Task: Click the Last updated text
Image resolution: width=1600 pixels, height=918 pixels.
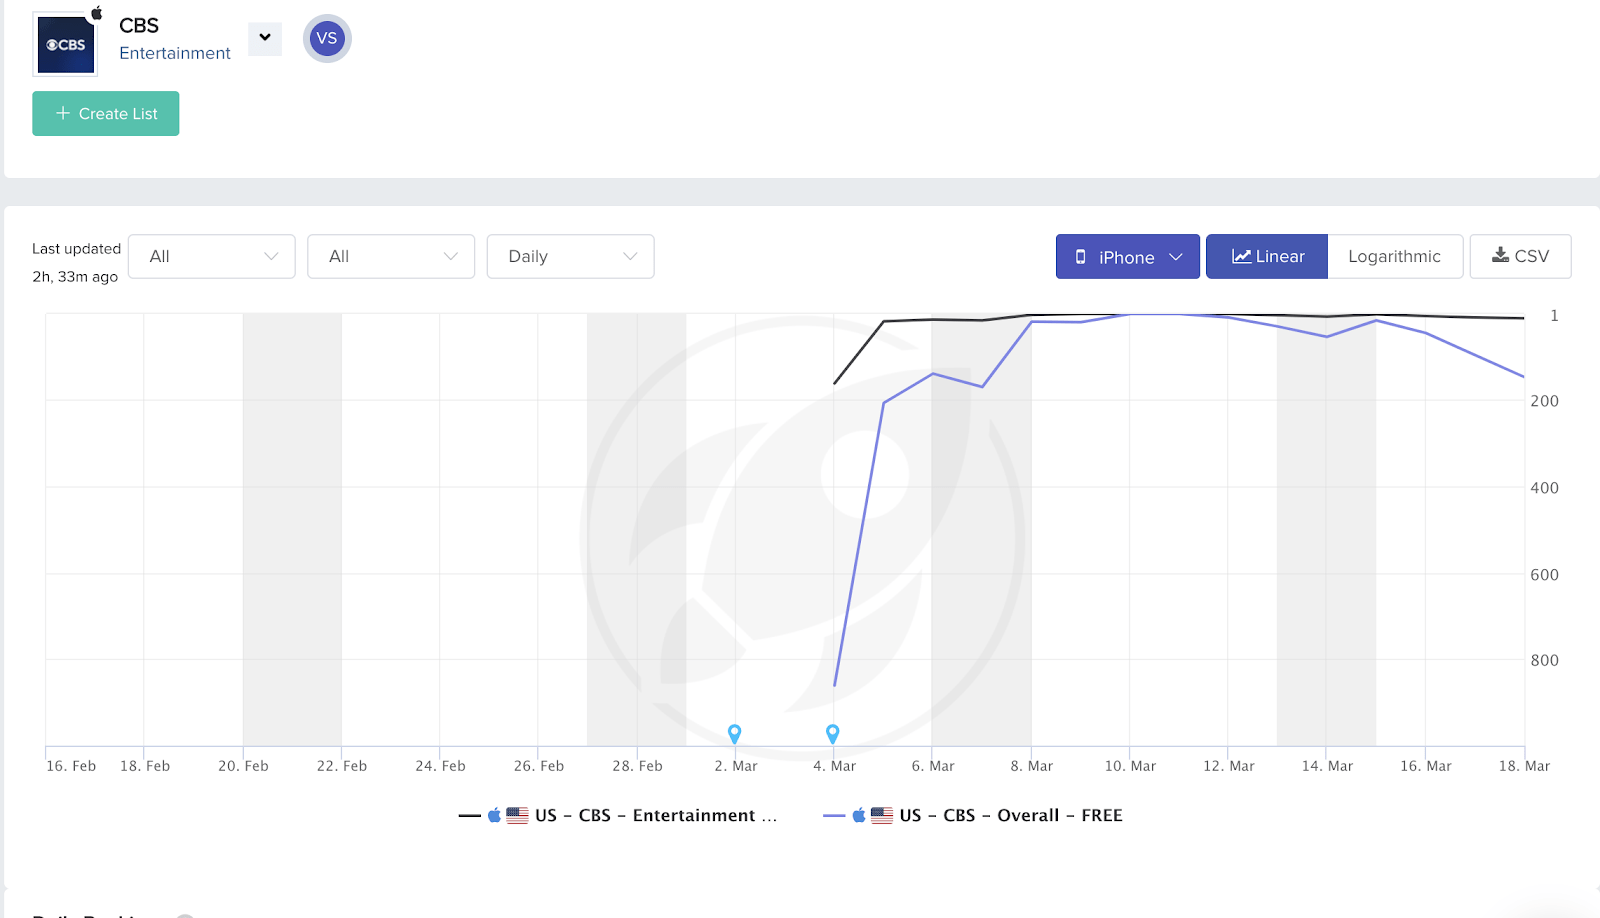Action: click(76, 249)
